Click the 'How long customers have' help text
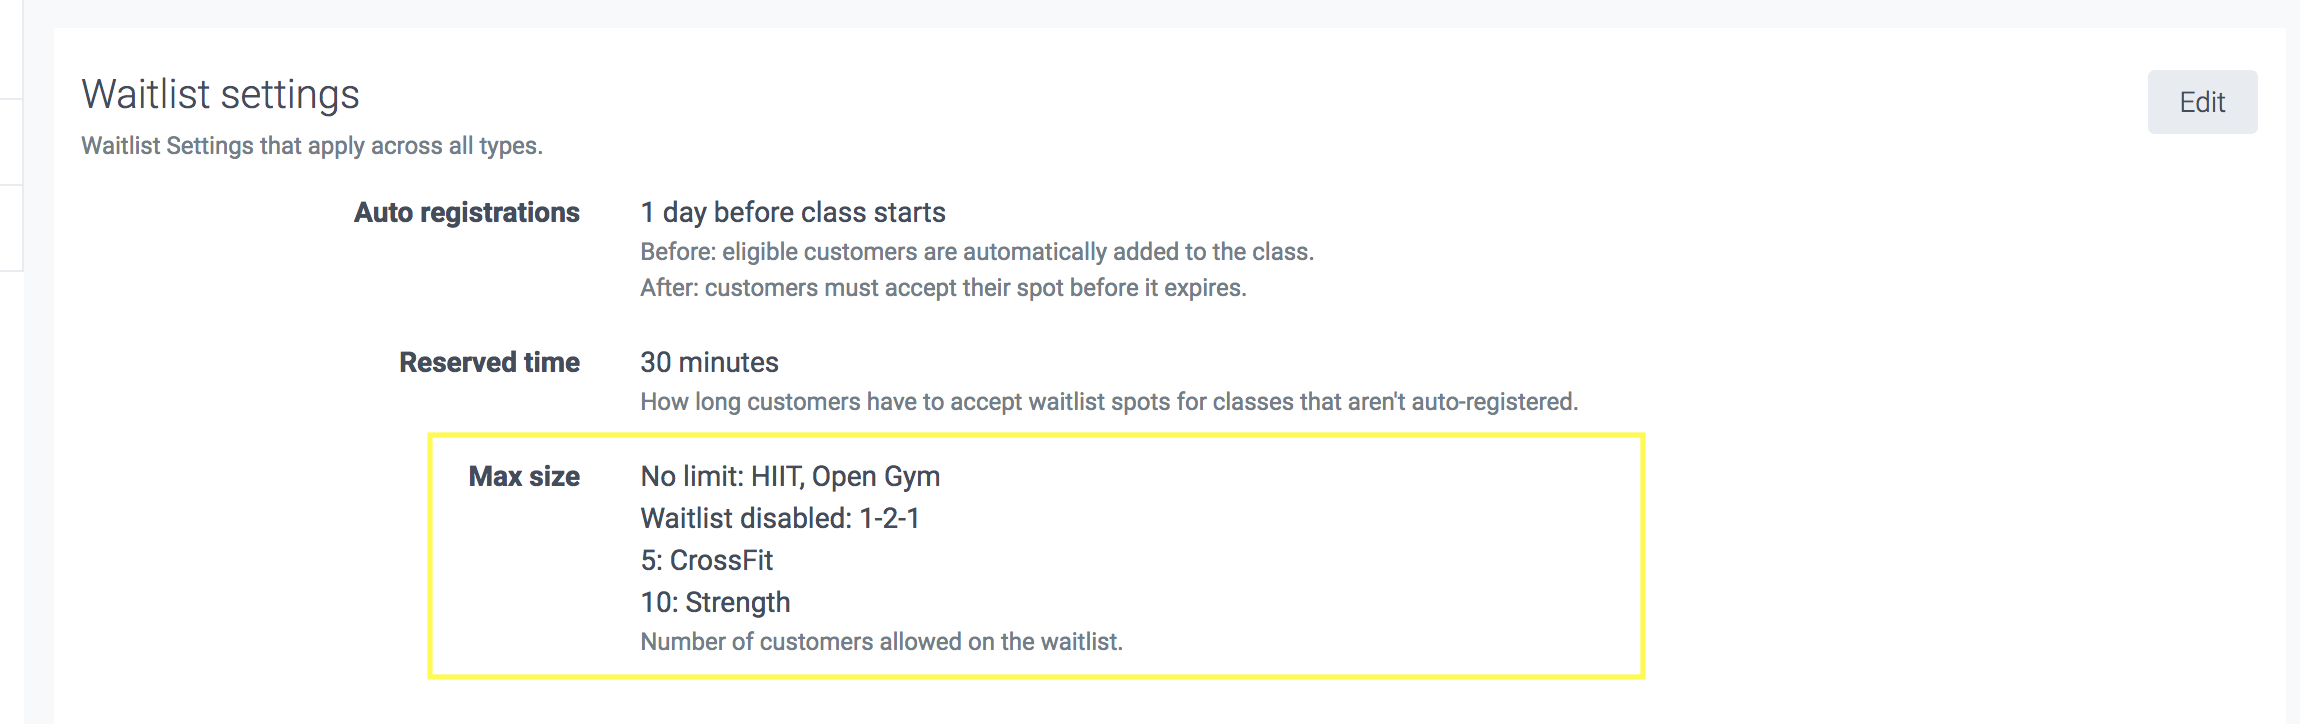The height and width of the screenshot is (724, 2300). click(x=1108, y=402)
